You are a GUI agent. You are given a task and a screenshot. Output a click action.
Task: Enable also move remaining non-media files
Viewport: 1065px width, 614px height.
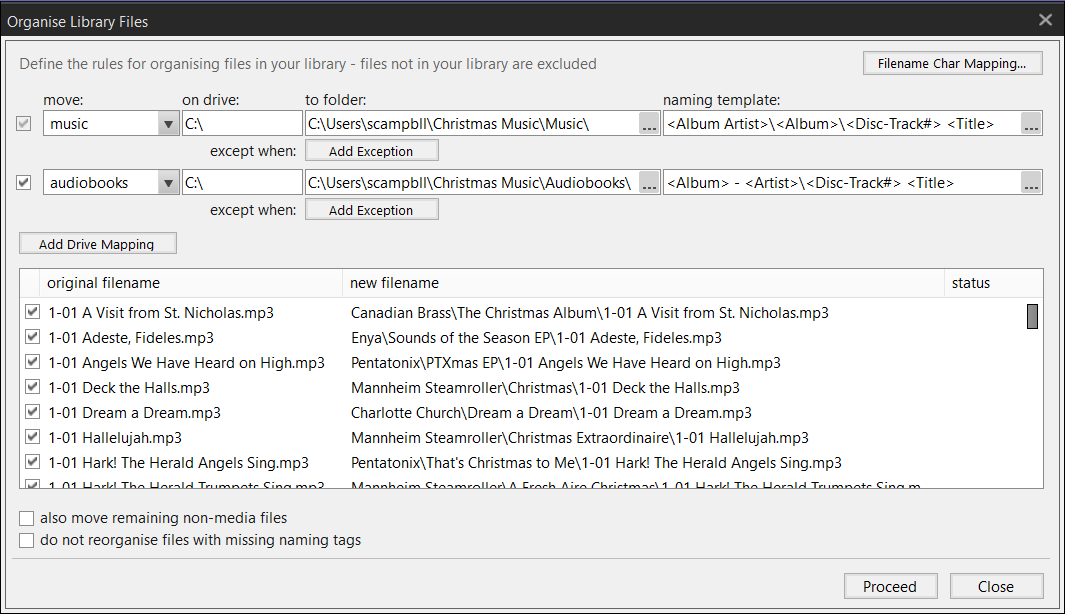[27, 519]
